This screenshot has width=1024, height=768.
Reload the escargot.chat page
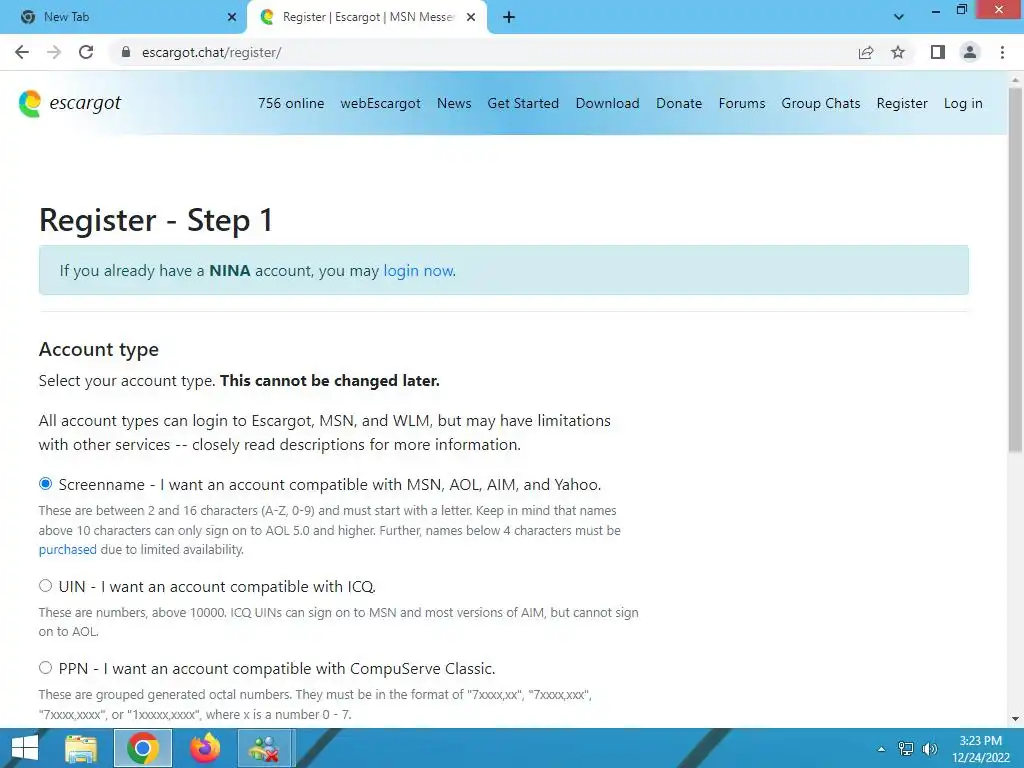point(86,52)
